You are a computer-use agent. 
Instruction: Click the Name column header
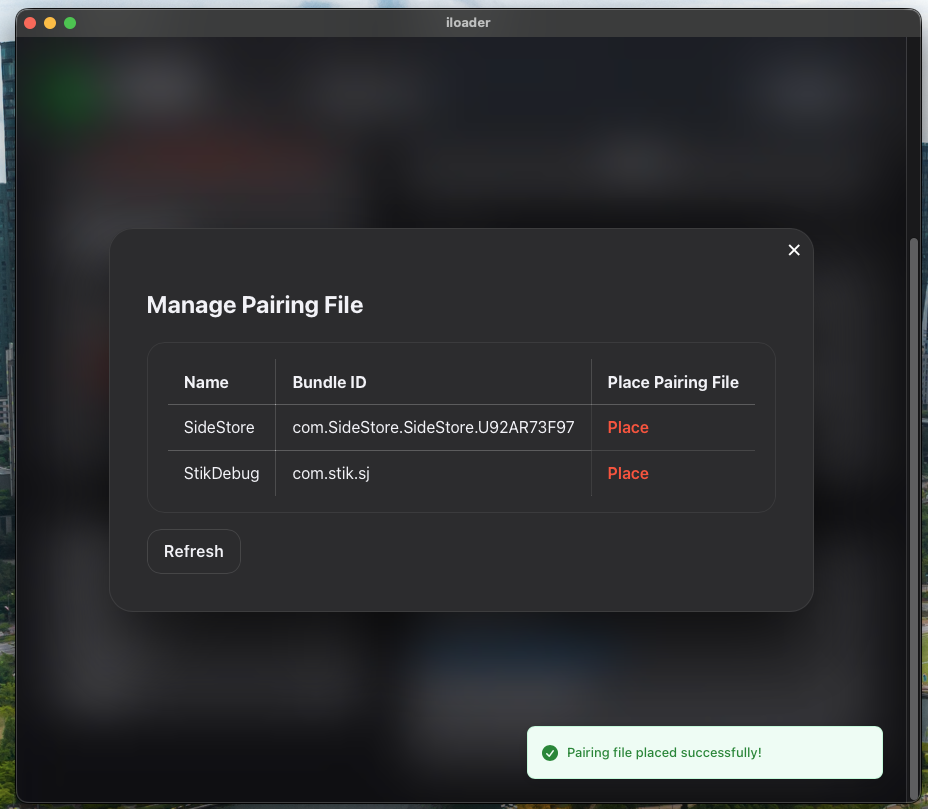point(206,382)
